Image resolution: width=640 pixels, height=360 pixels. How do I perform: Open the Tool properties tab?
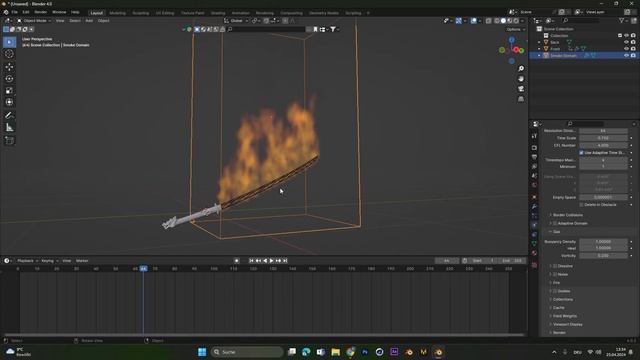534,136
